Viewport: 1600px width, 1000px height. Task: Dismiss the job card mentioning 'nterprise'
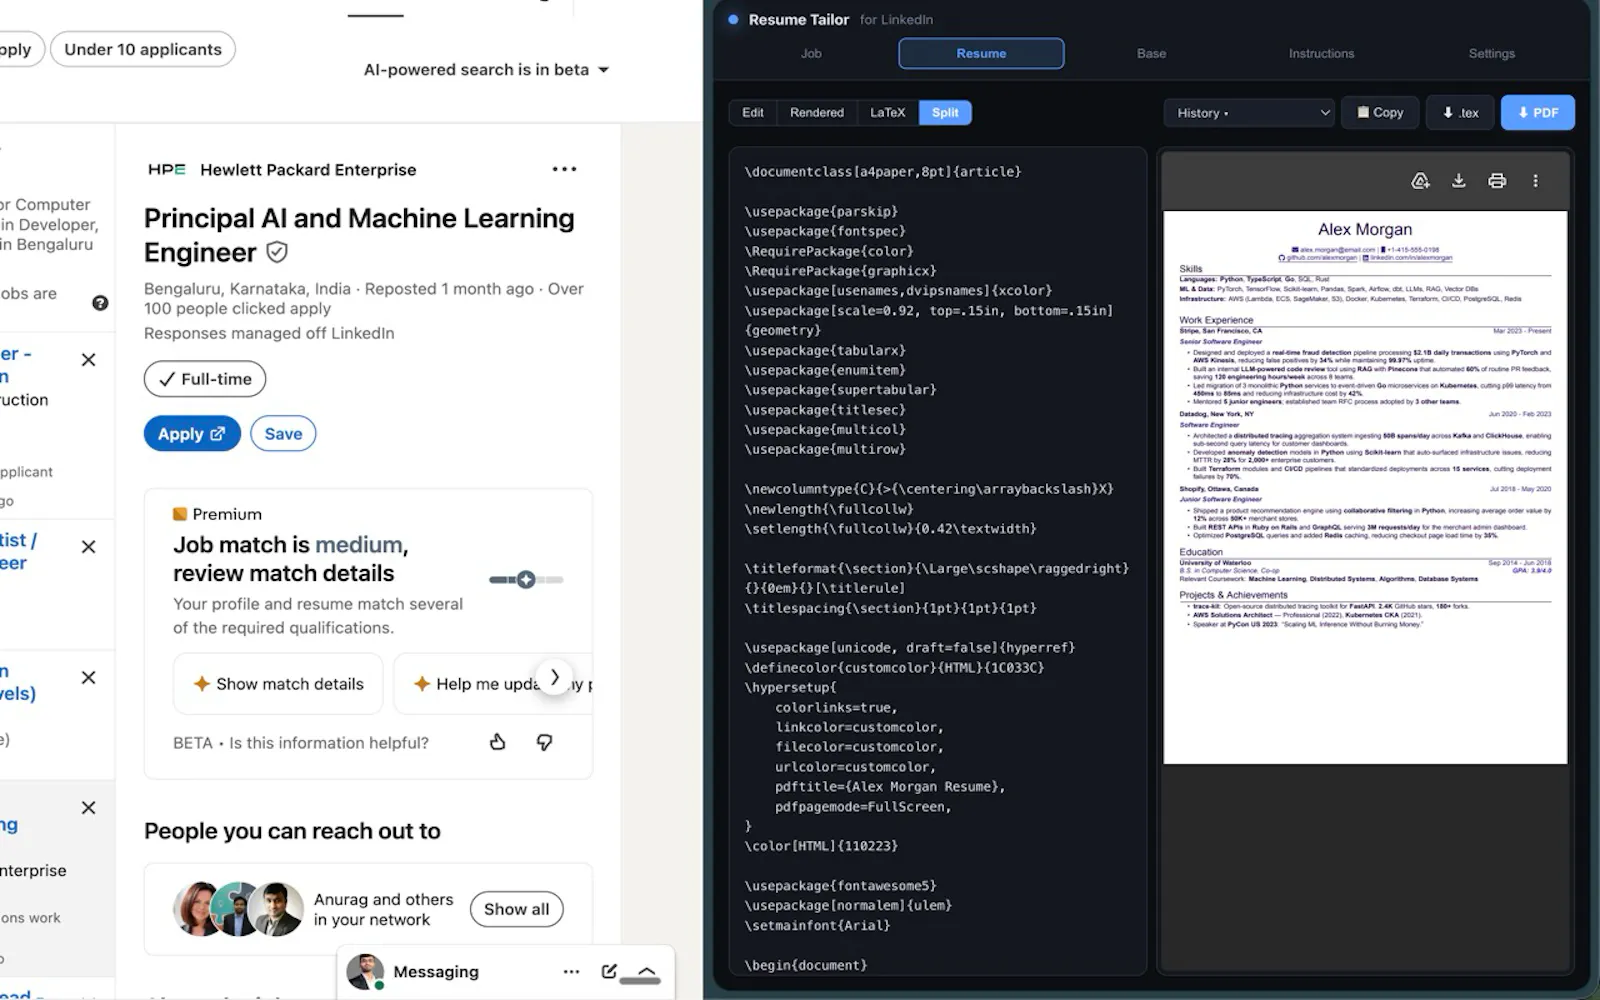(x=88, y=808)
